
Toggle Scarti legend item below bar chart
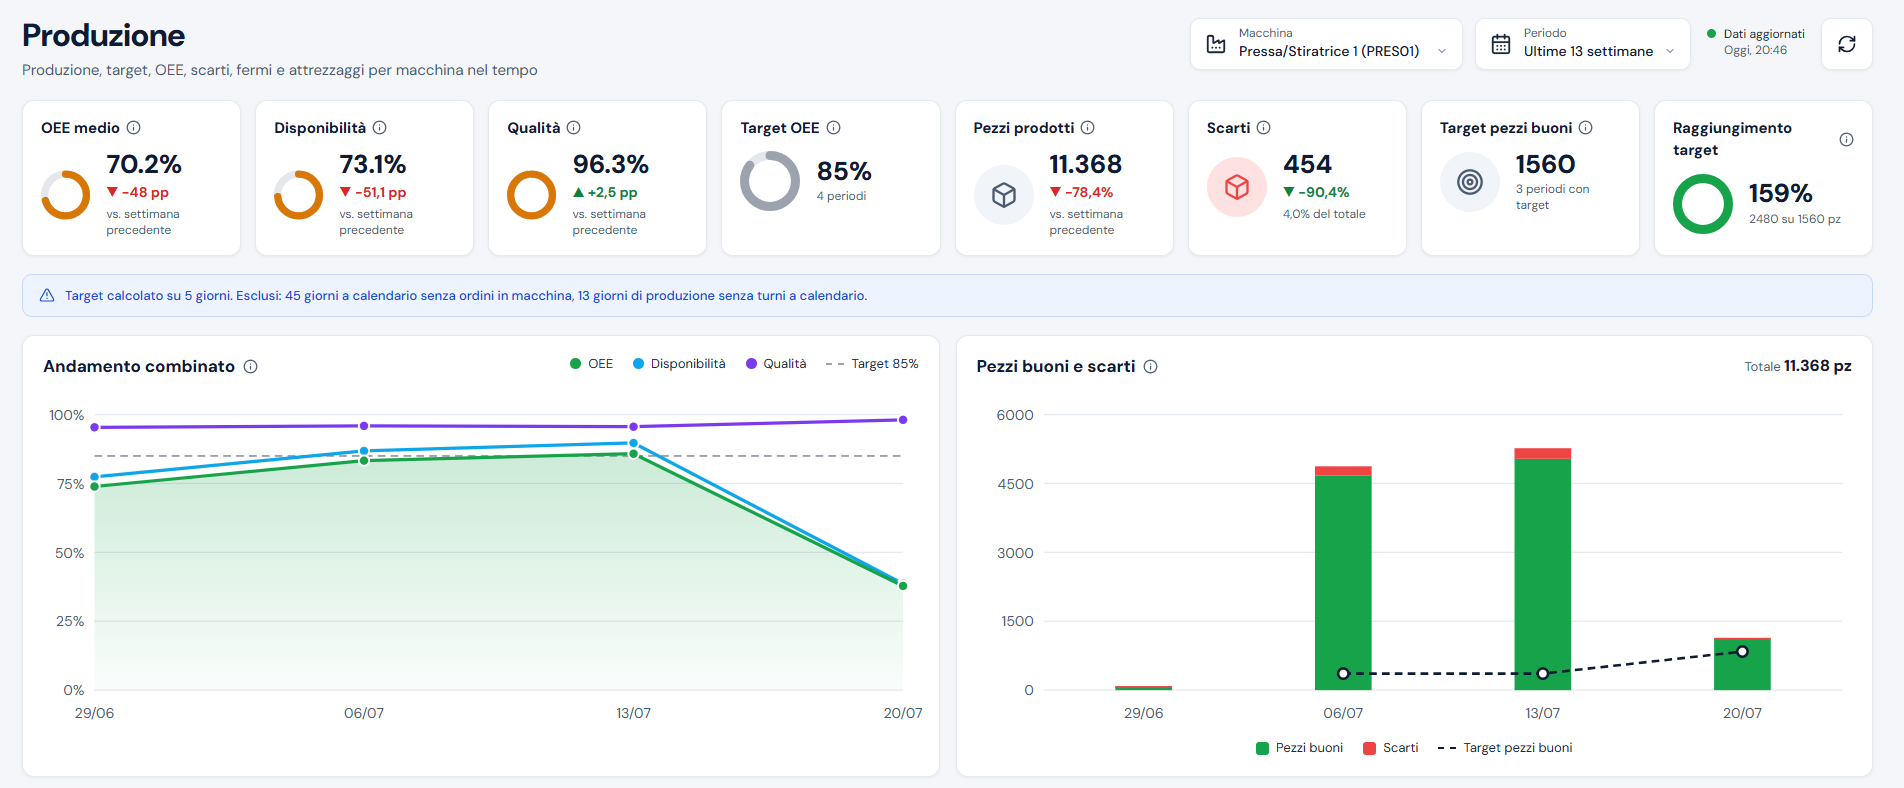pyautogui.click(x=1390, y=748)
